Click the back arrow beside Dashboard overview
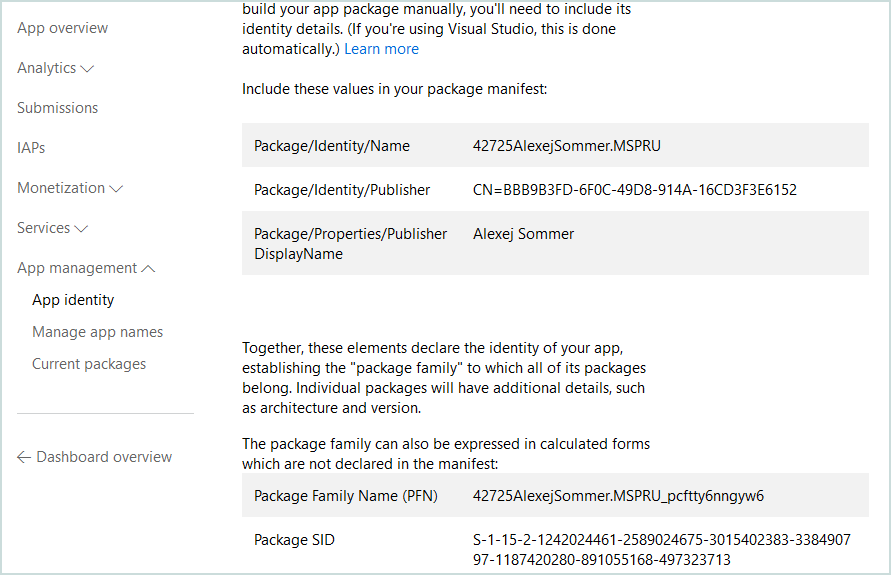Screen dimensions: 891x575 pos(24,457)
